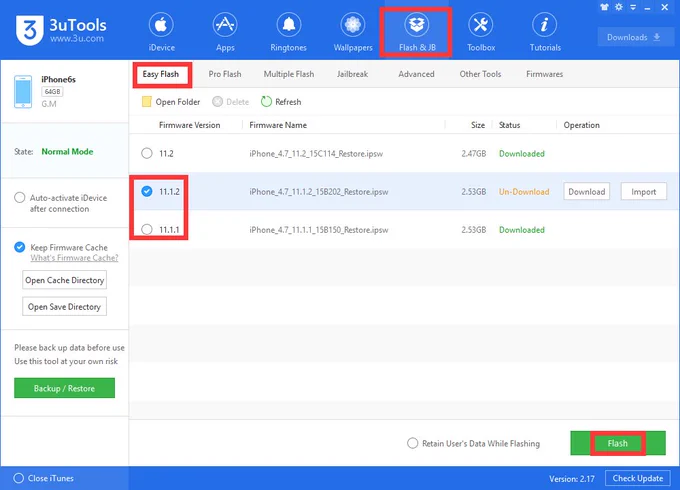The image size is (680, 490).
Task: Switch to the Other Tools tab
Action: pyautogui.click(x=480, y=74)
